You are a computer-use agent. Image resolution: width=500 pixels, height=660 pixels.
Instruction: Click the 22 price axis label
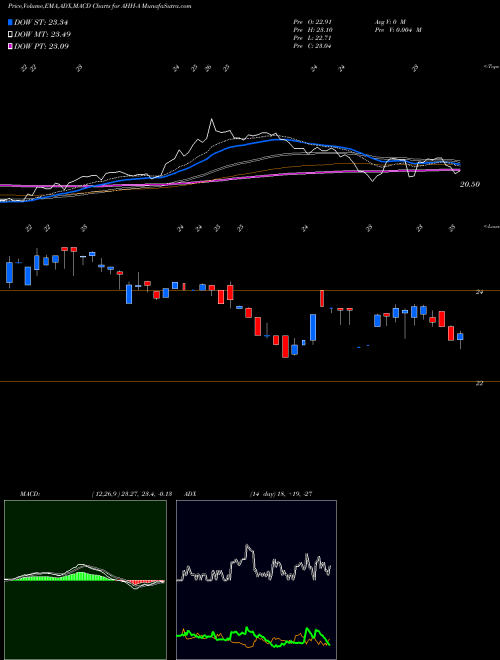(479, 383)
